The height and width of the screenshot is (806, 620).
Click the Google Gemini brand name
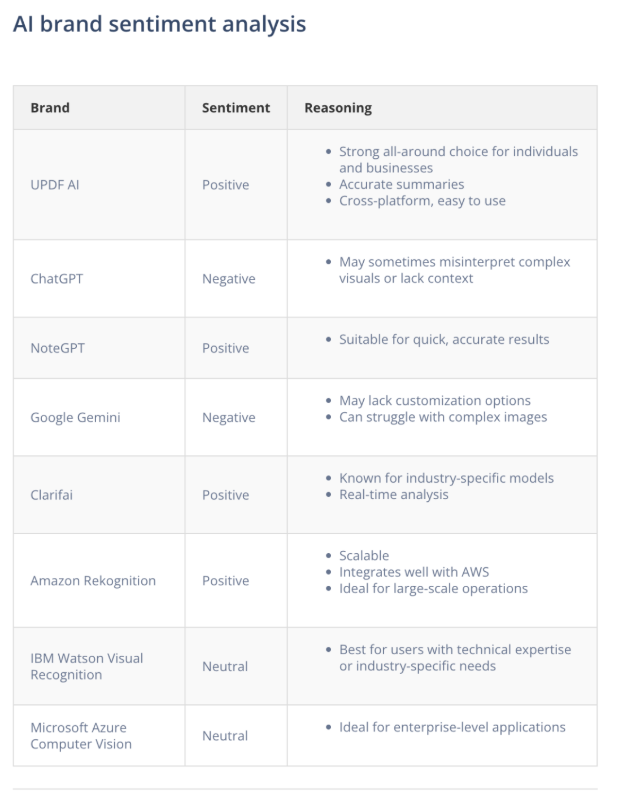(x=75, y=417)
